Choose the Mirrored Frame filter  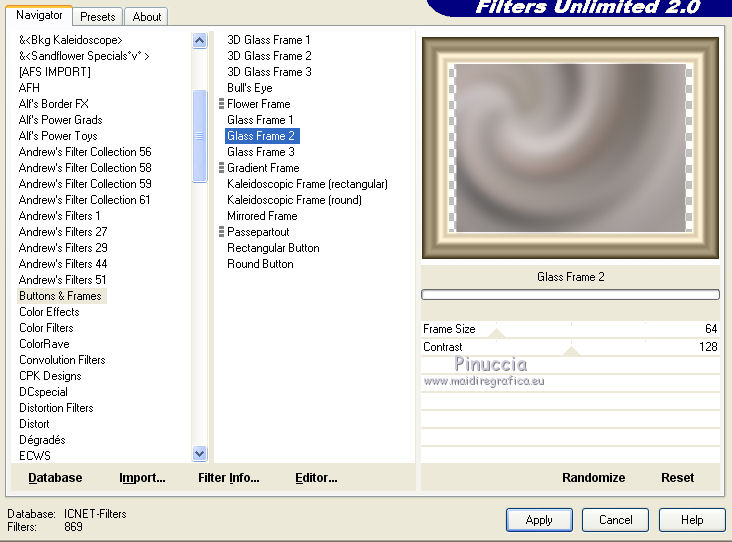262,216
